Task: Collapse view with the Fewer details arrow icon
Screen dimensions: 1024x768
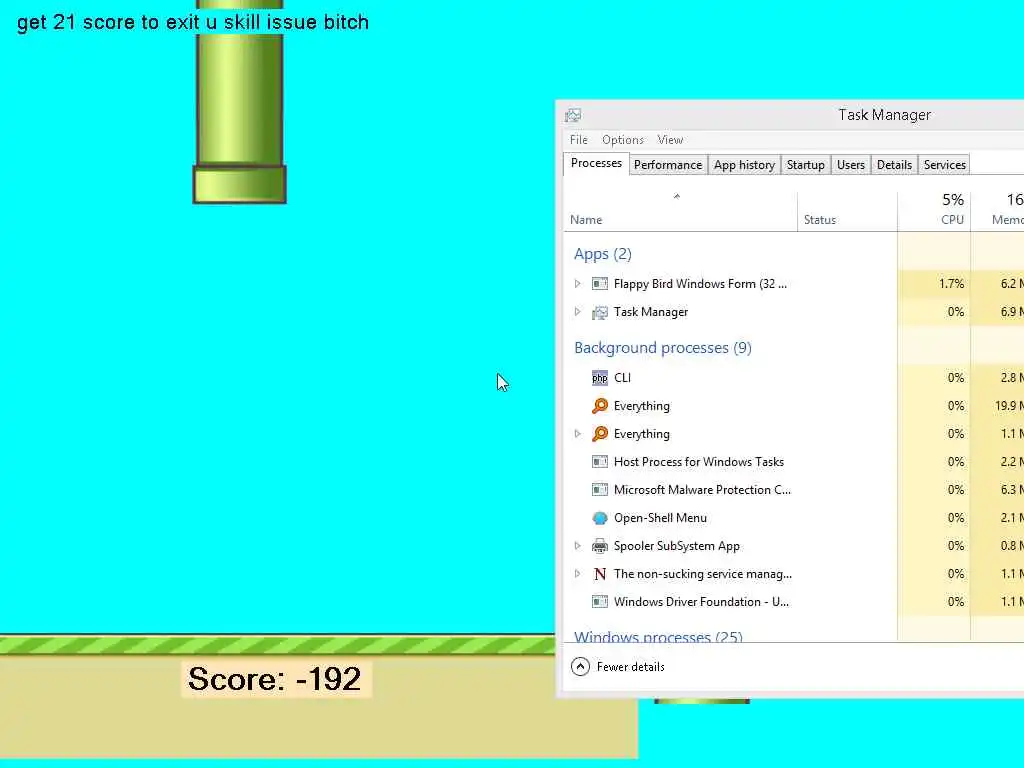Action: point(580,667)
